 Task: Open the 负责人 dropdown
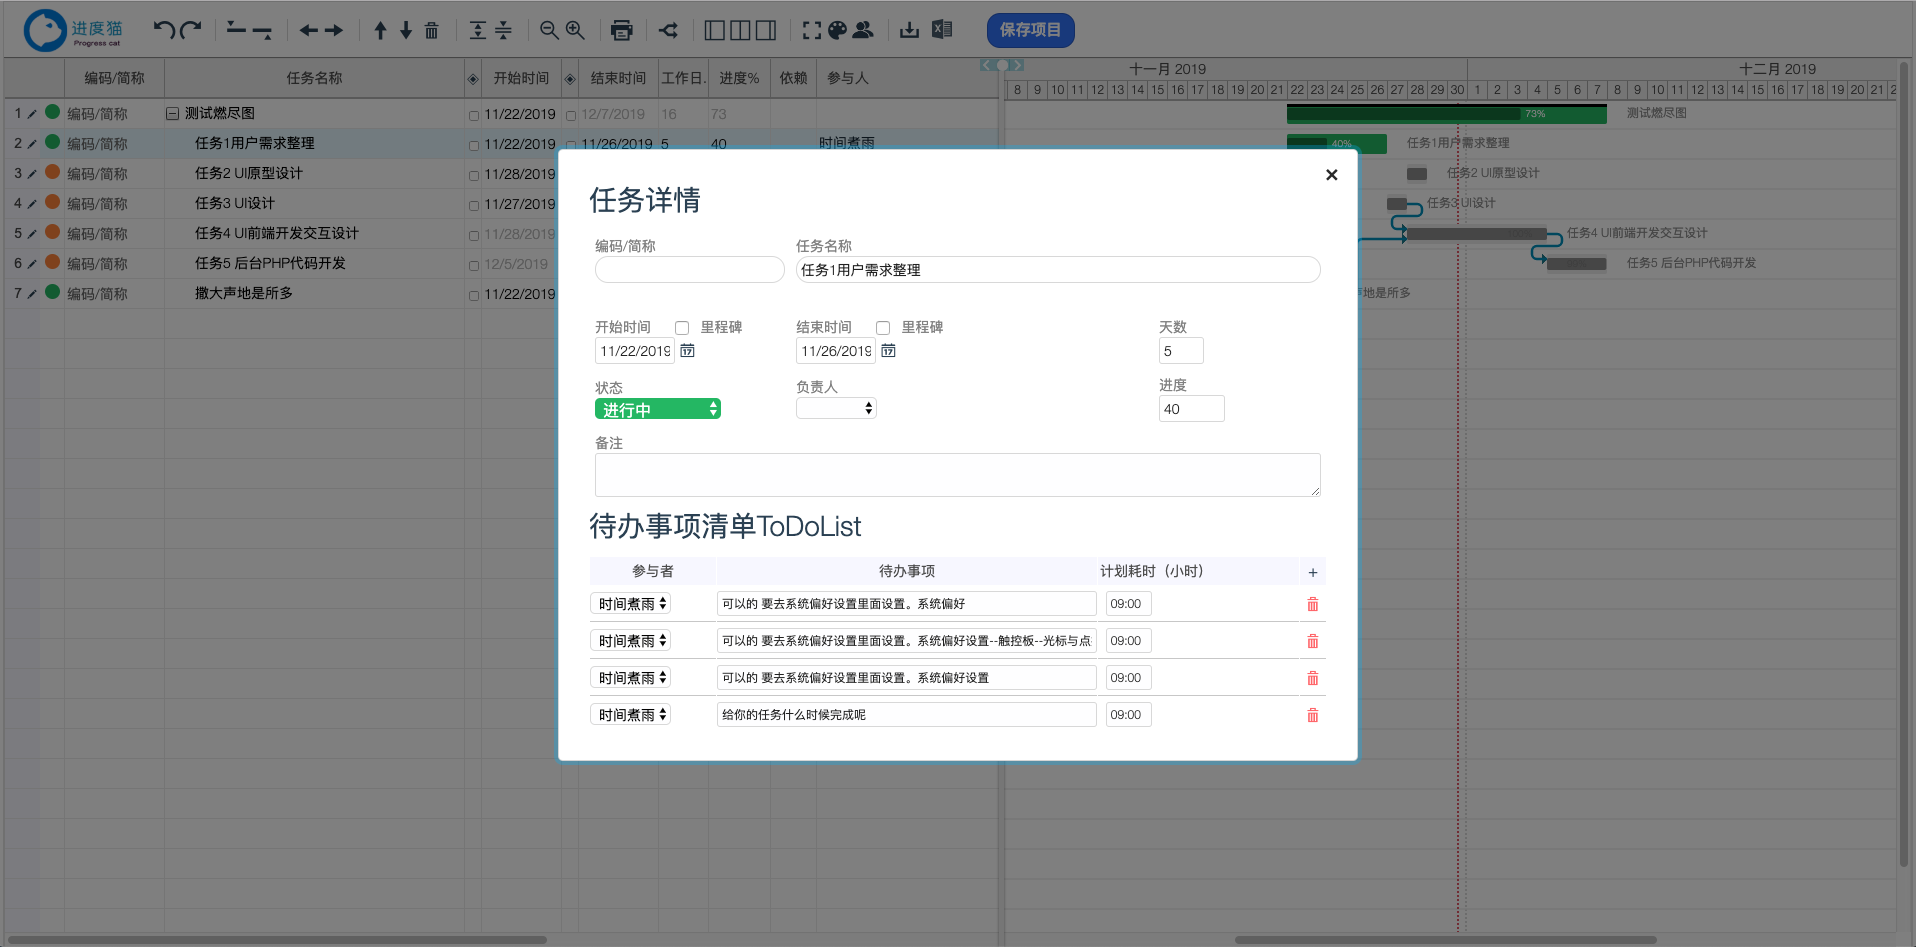(x=836, y=408)
